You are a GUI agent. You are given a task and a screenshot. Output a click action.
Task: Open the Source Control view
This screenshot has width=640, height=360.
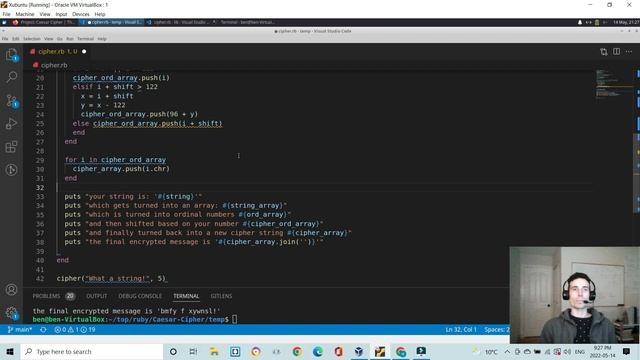click(11, 101)
